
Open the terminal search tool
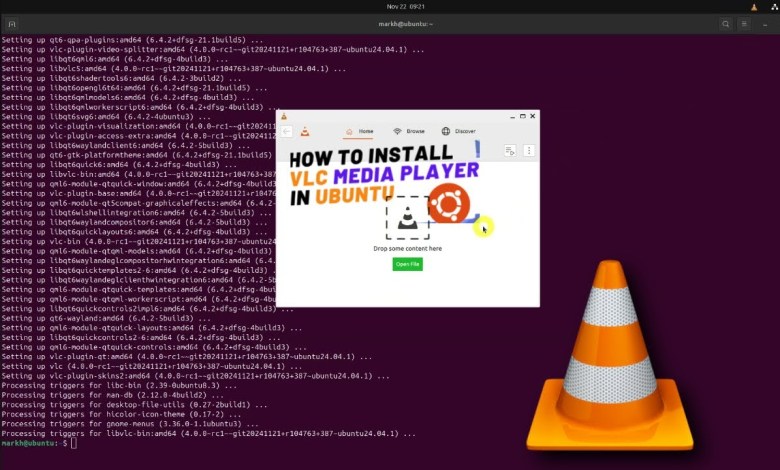pos(726,24)
